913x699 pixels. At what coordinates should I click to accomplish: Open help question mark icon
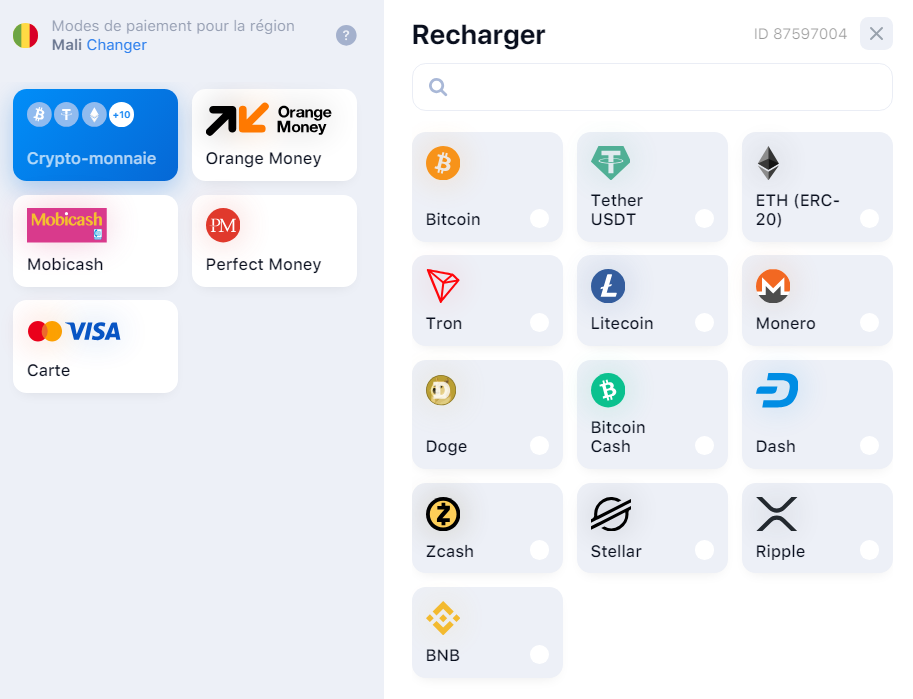click(346, 36)
